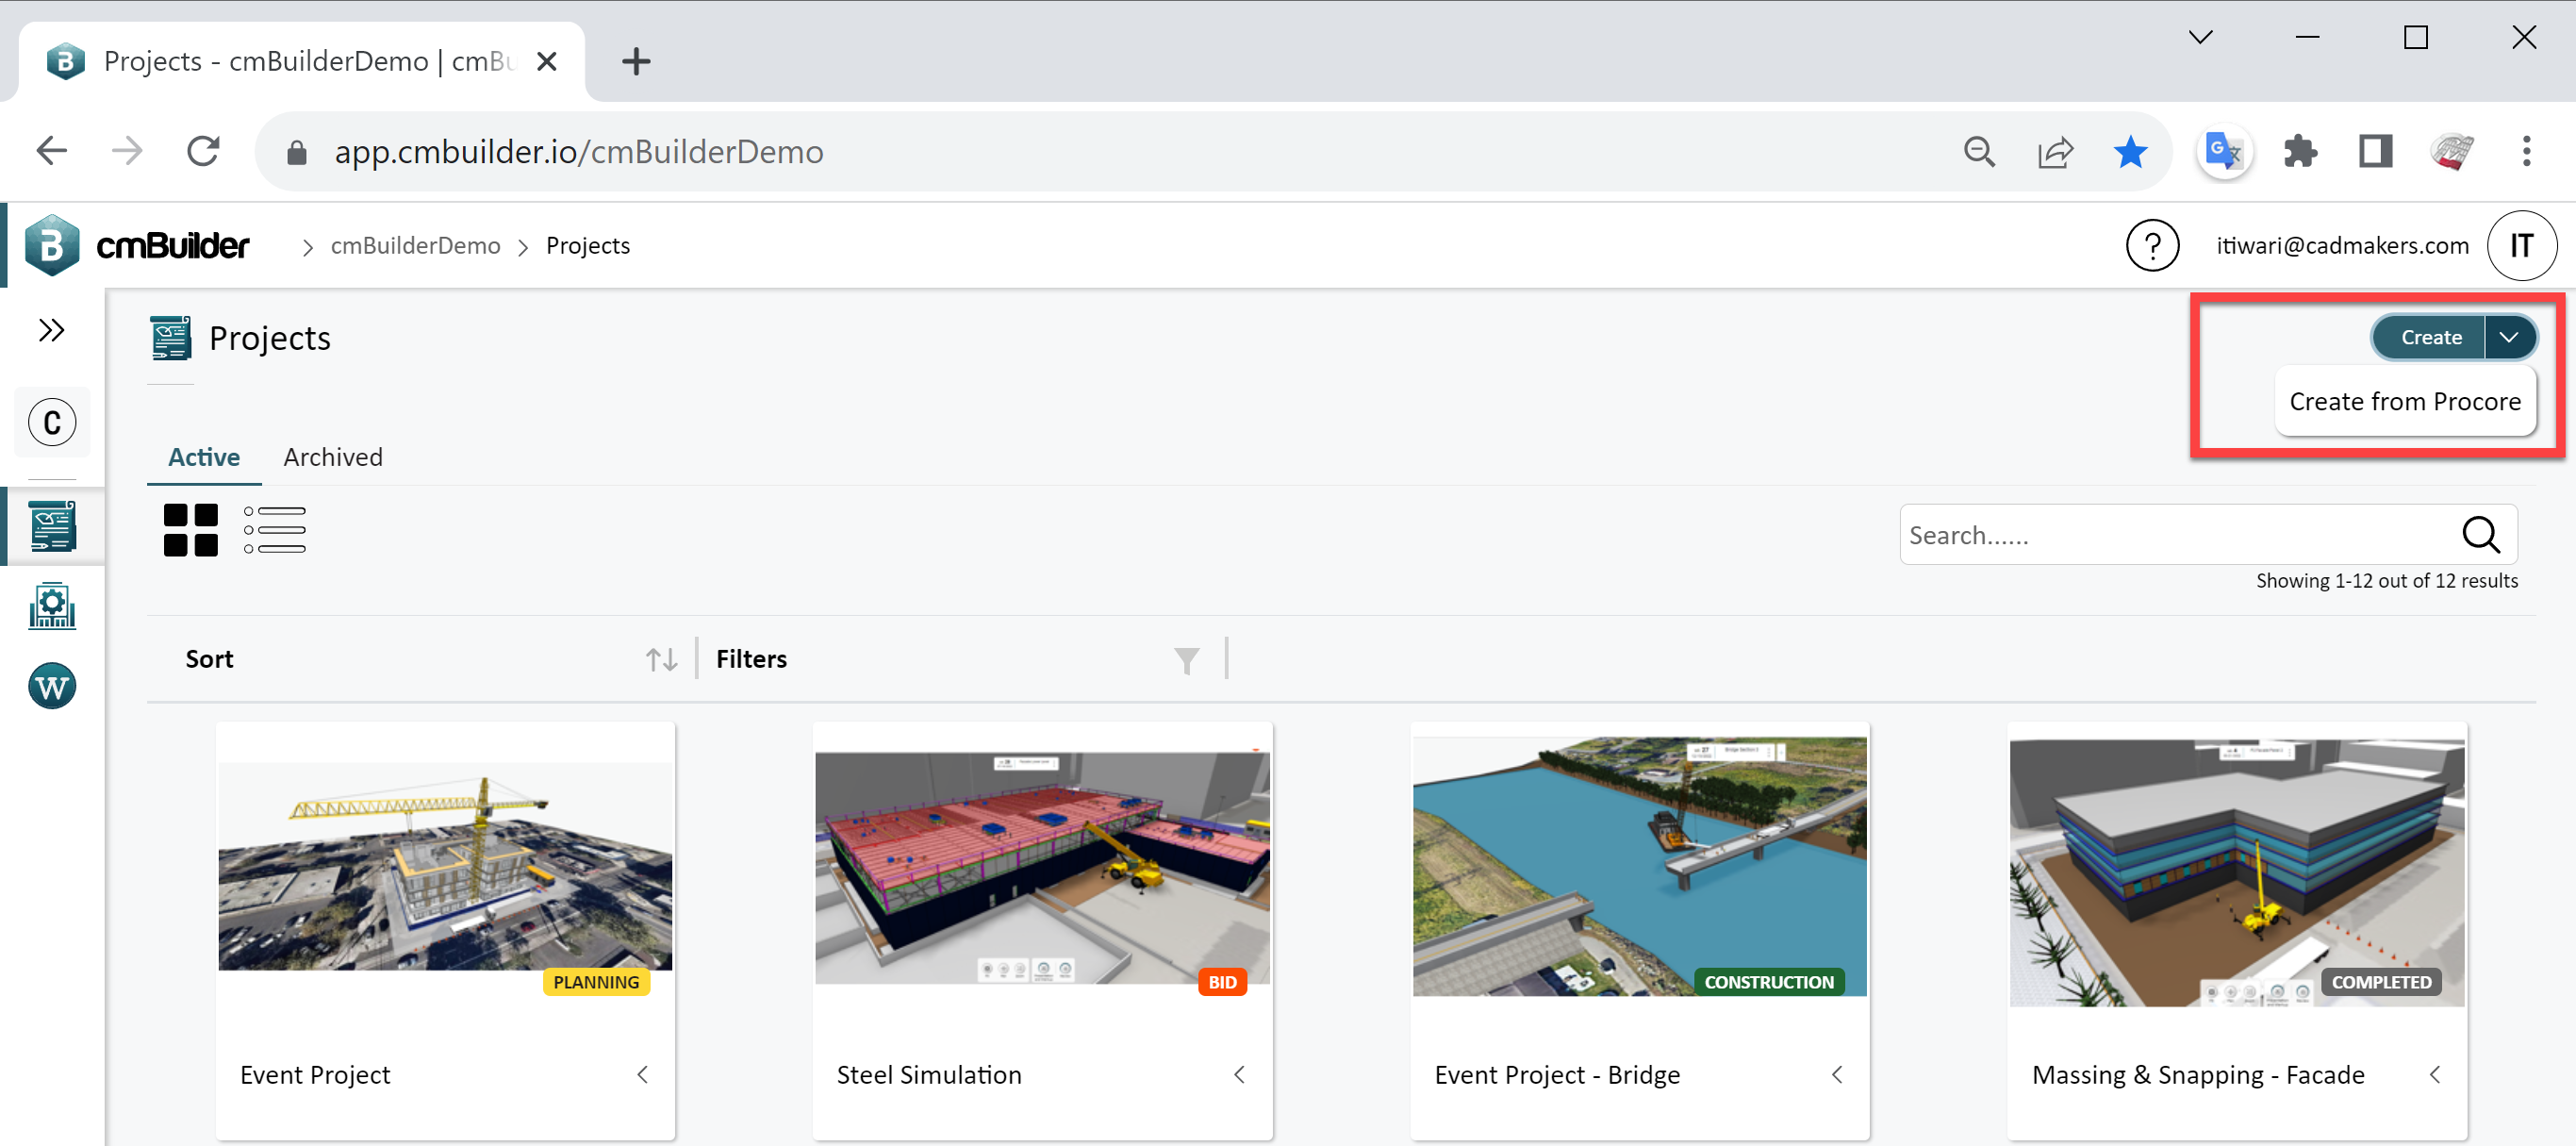Click the Create button
Viewport: 2576px width, 1146px height.
pos(2430,337)
